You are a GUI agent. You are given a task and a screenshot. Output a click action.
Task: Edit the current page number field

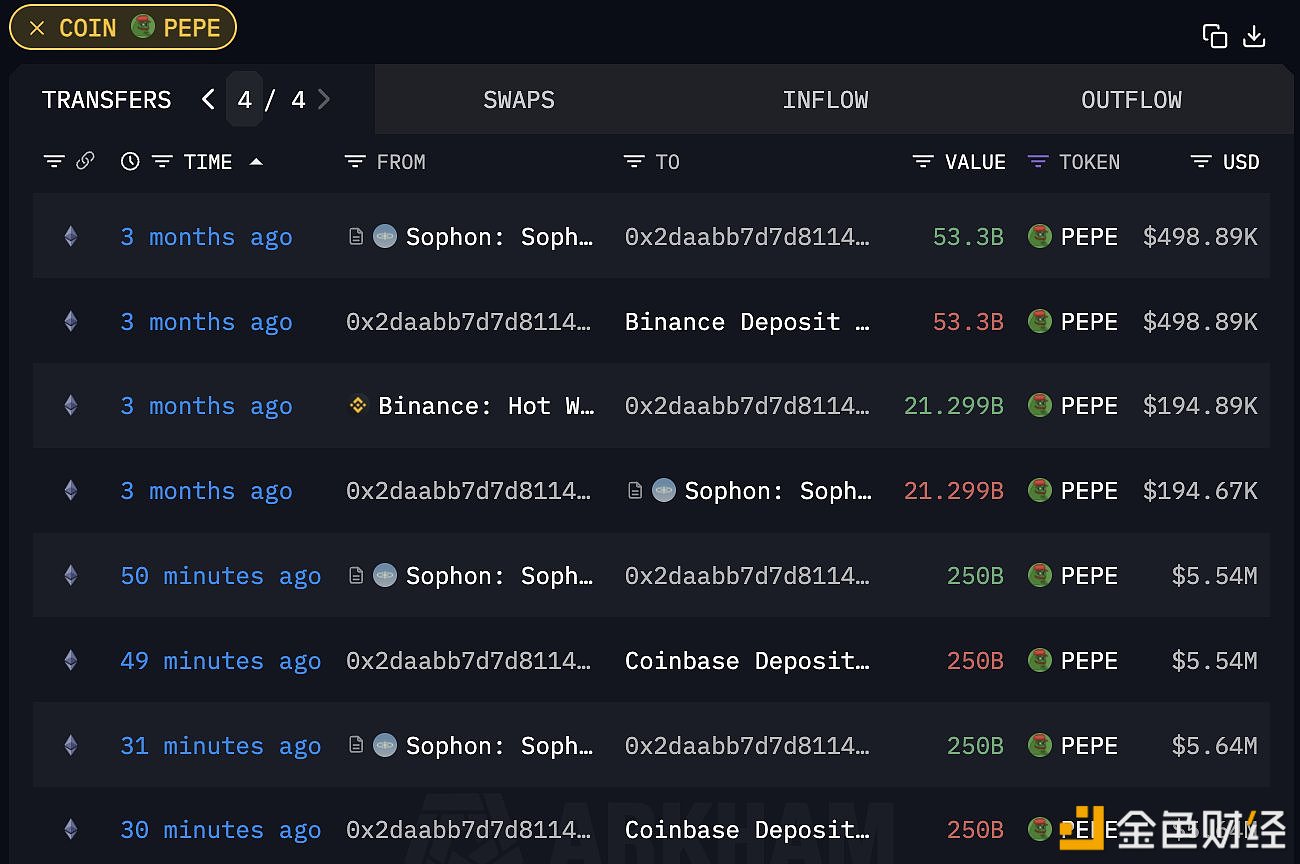pos(244,99)
